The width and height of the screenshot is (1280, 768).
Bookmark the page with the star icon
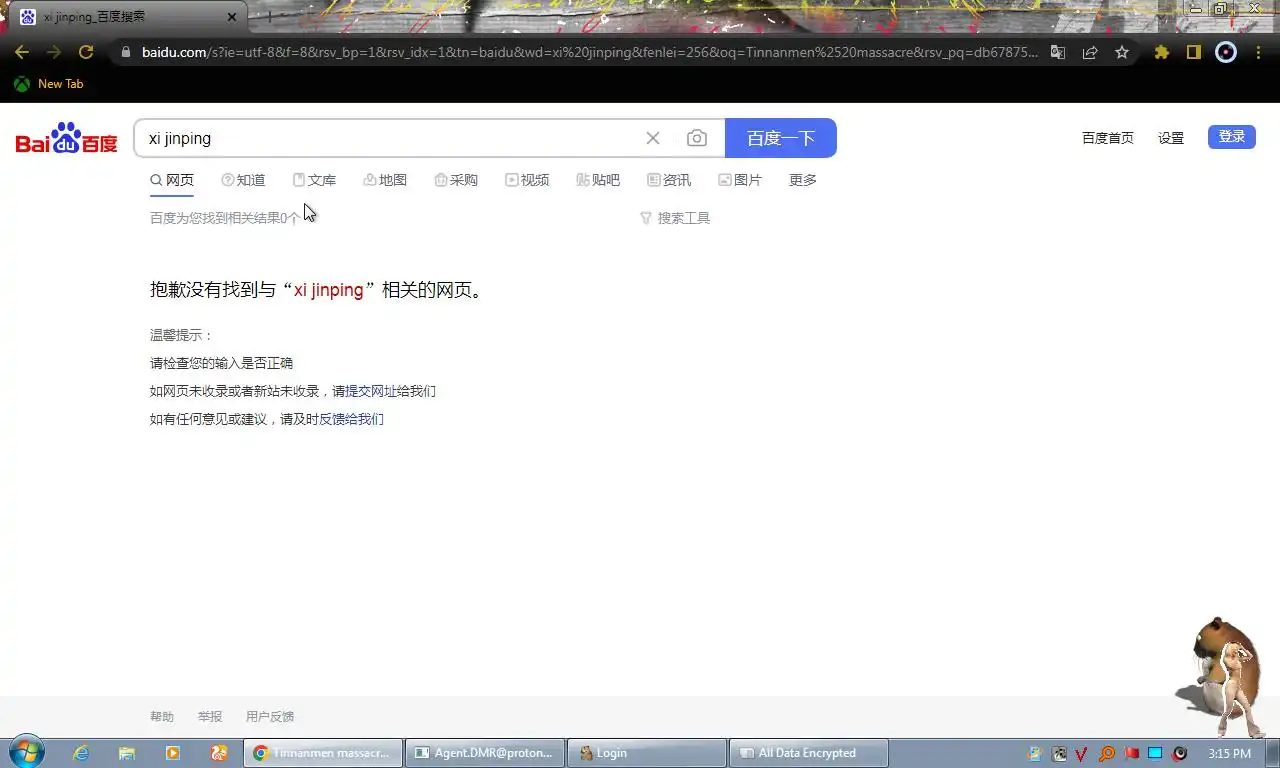[1122, 52]
